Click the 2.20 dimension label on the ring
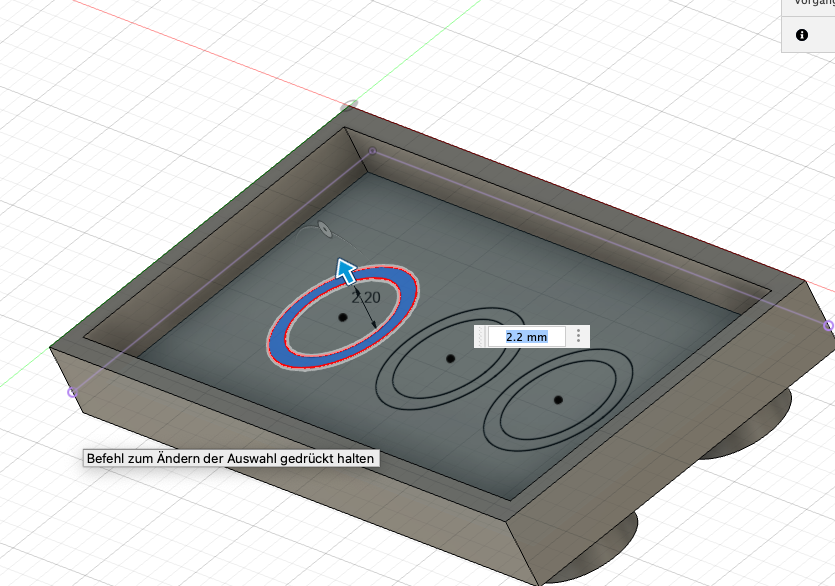The image size is (835, 586). click(366, 297)
